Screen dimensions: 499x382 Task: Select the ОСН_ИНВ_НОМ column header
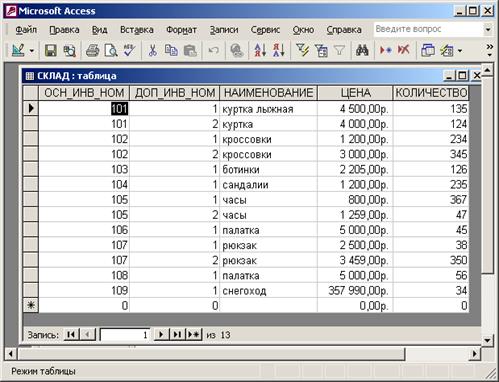[x=84, y=93]
